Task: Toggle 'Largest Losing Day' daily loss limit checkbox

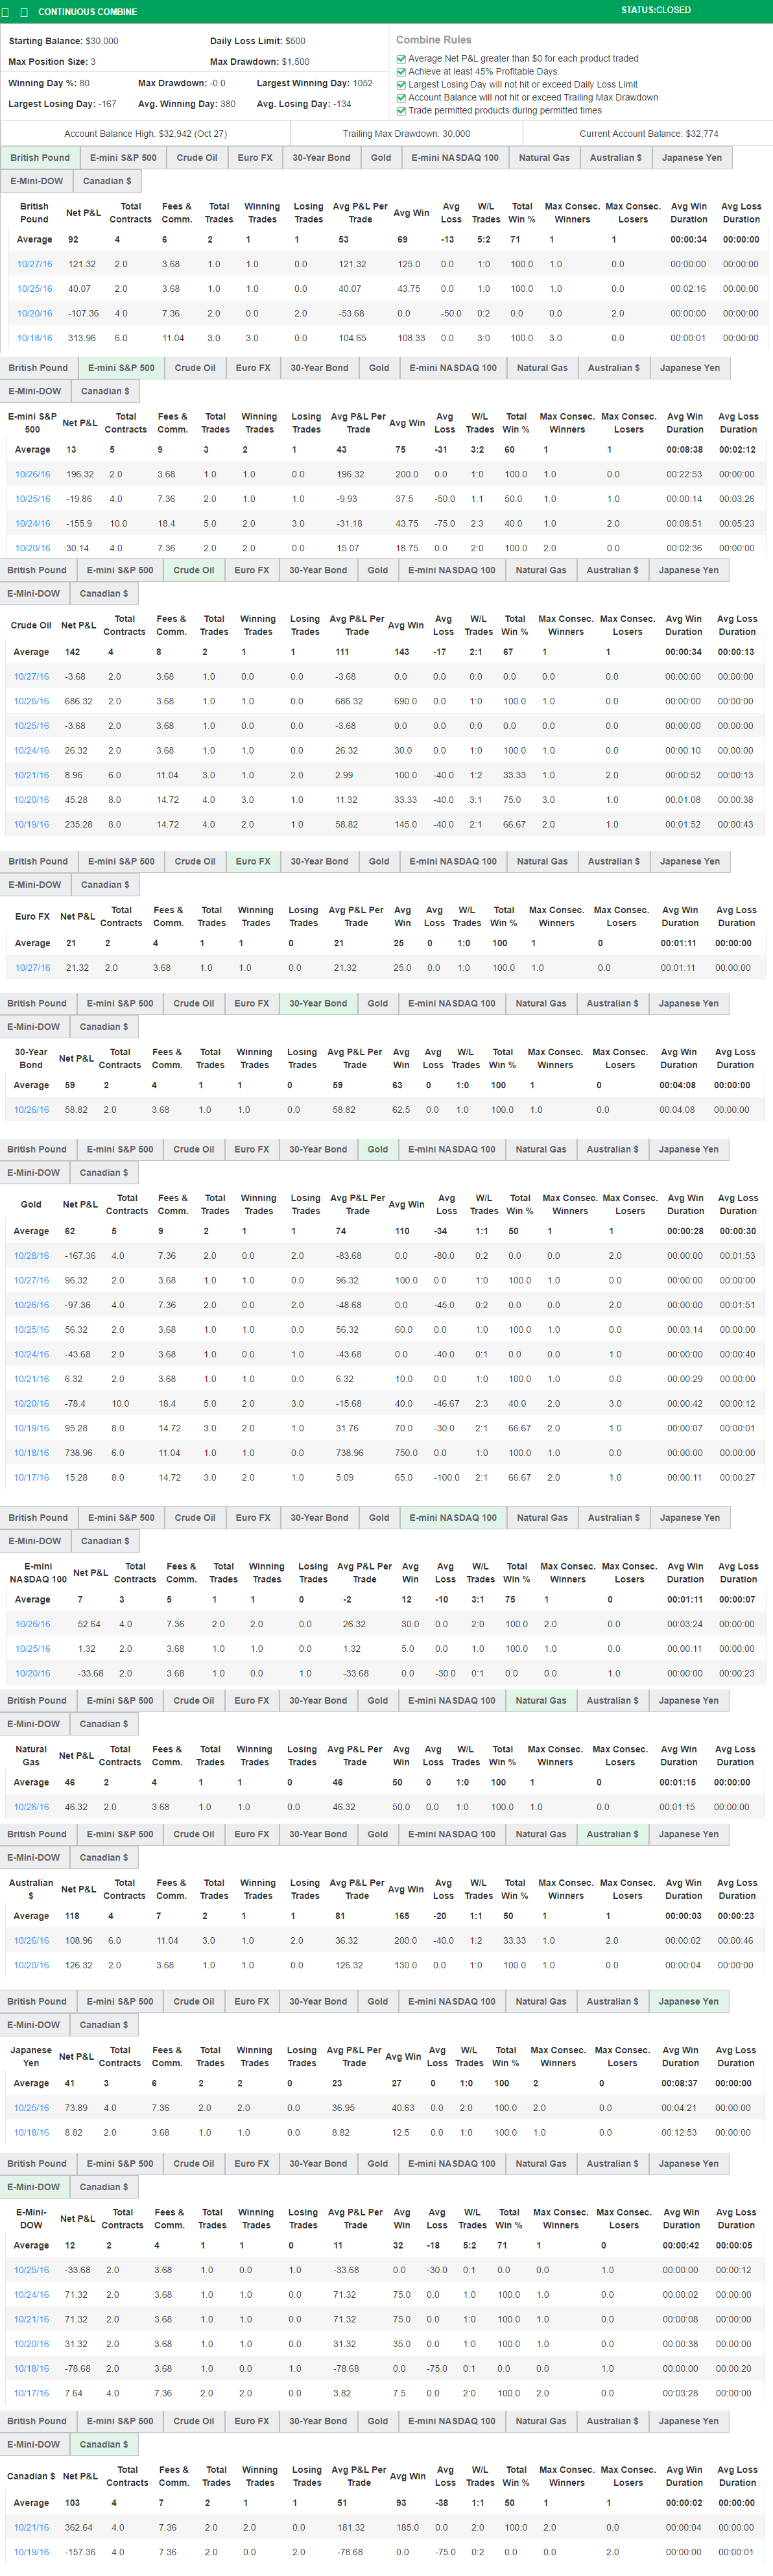Action: (x=401, y=85)
